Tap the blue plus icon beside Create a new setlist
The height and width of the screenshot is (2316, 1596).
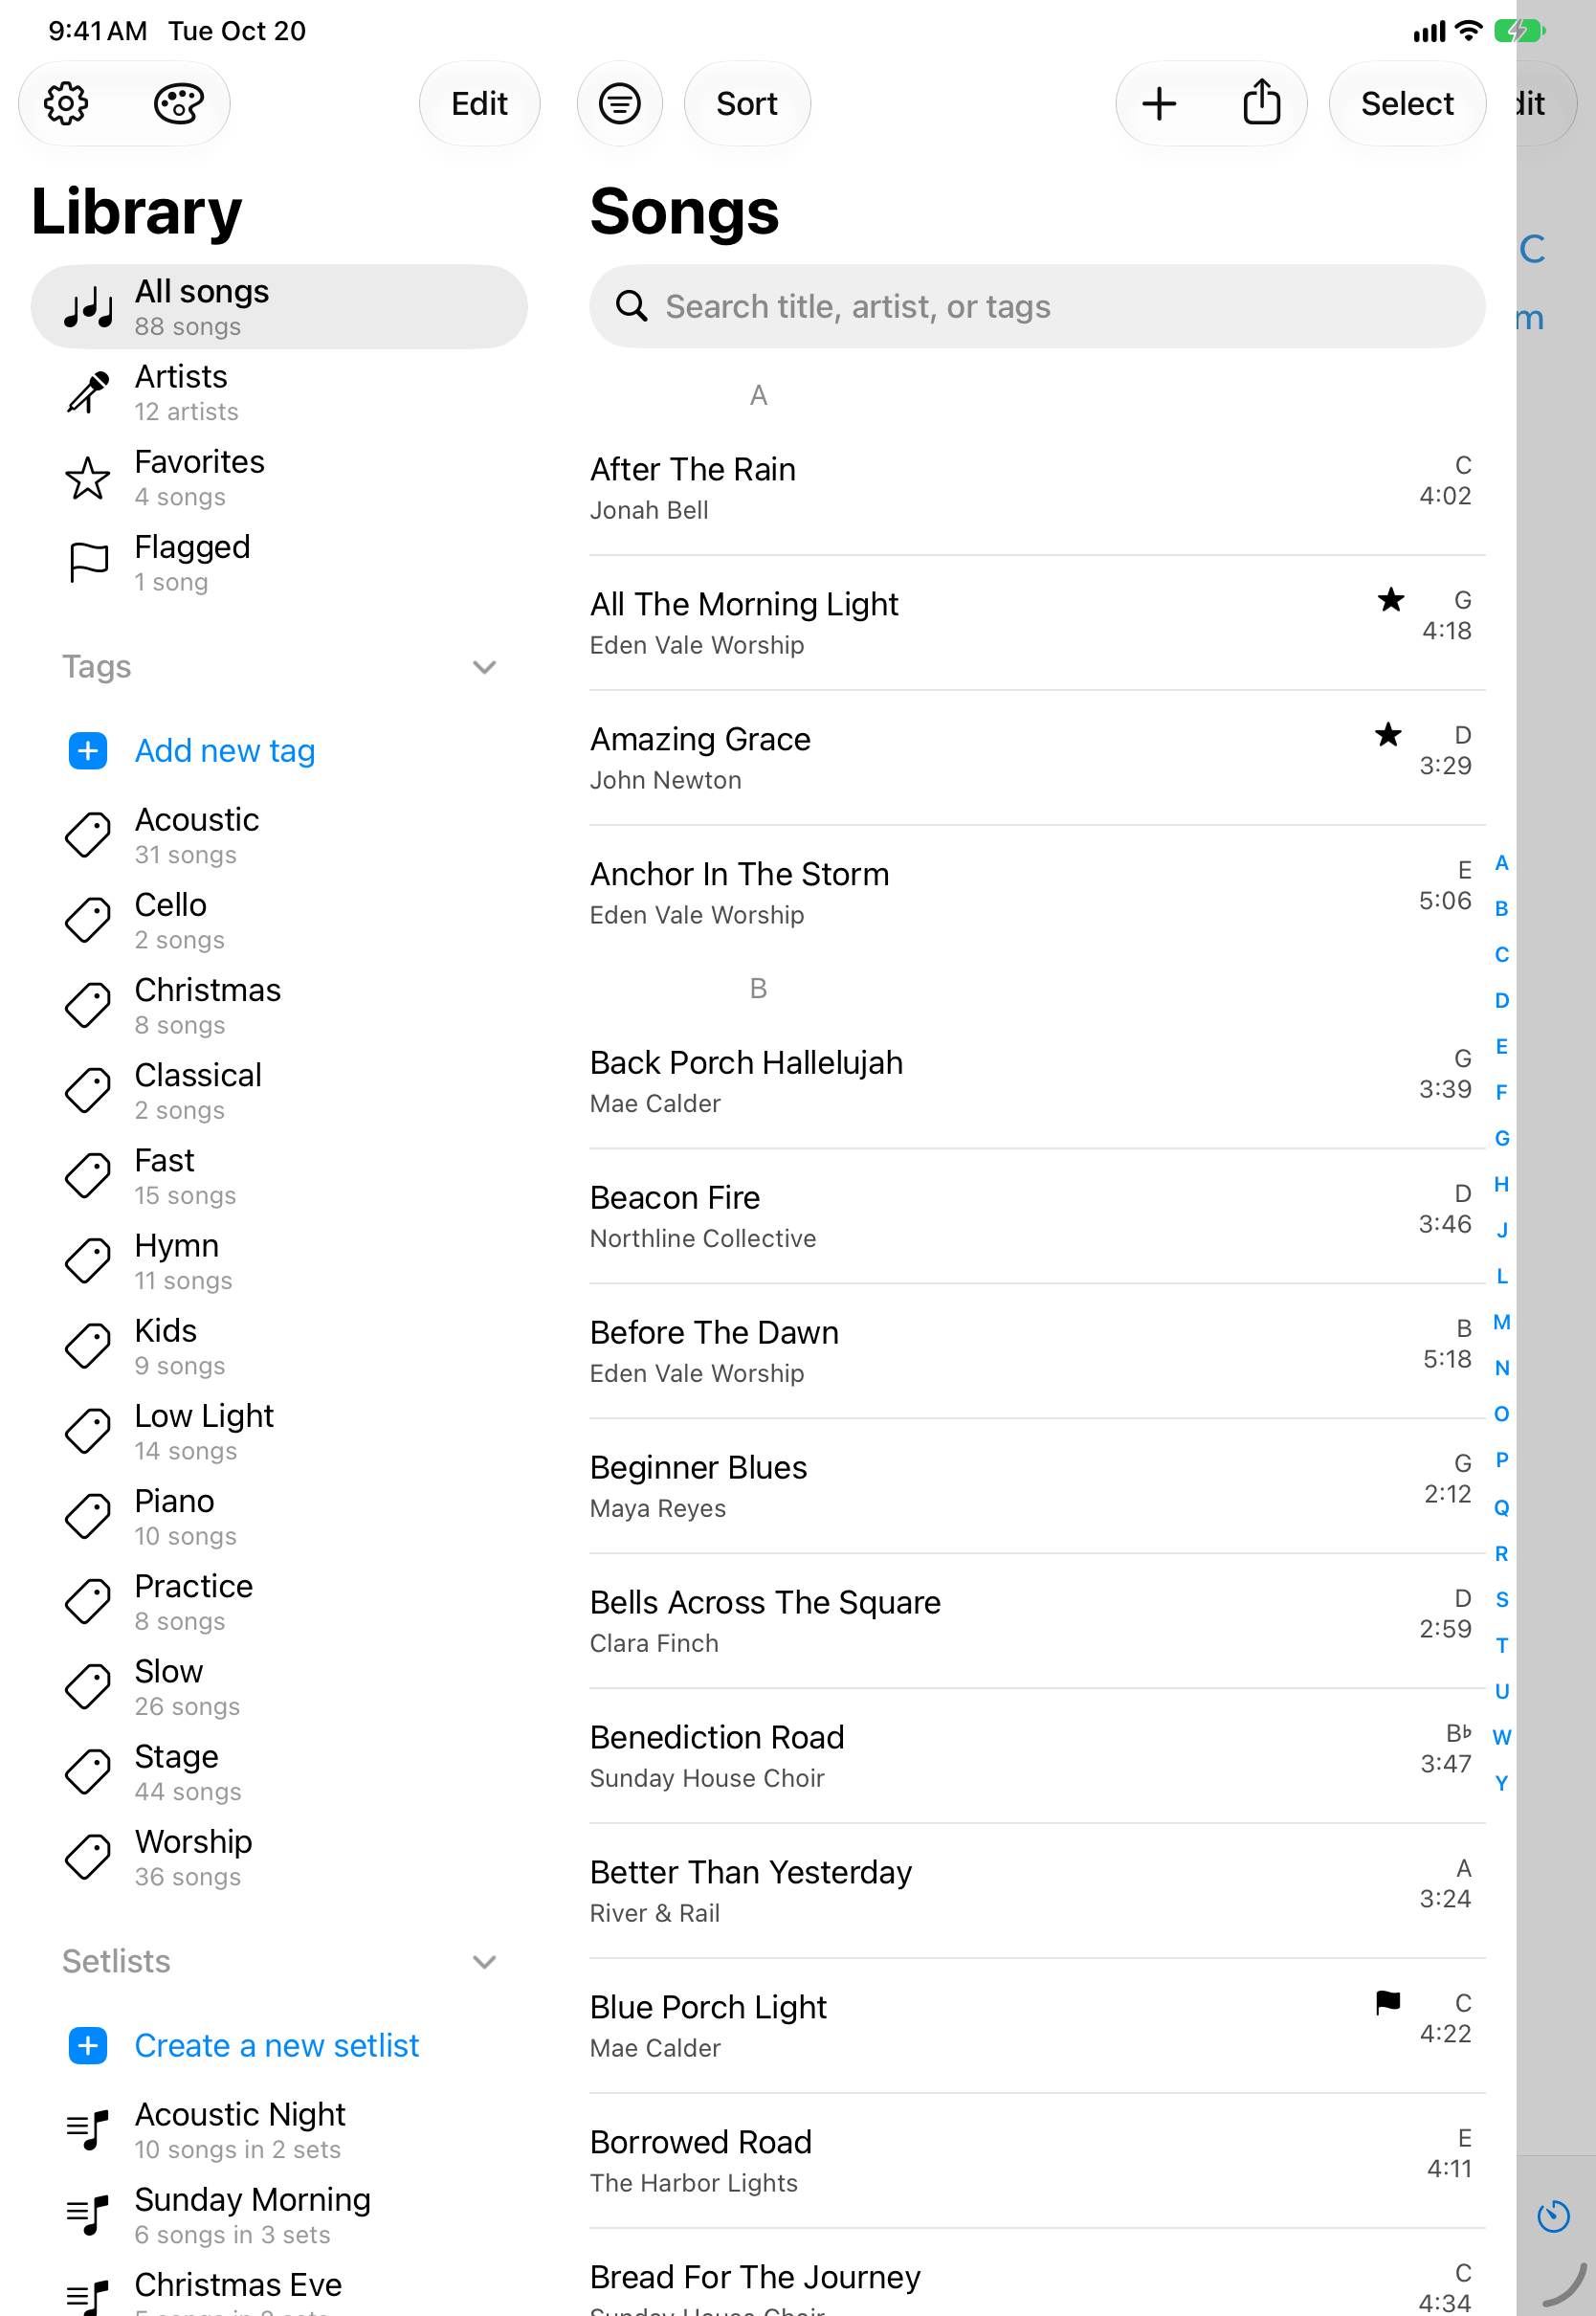coord(88,2045)
